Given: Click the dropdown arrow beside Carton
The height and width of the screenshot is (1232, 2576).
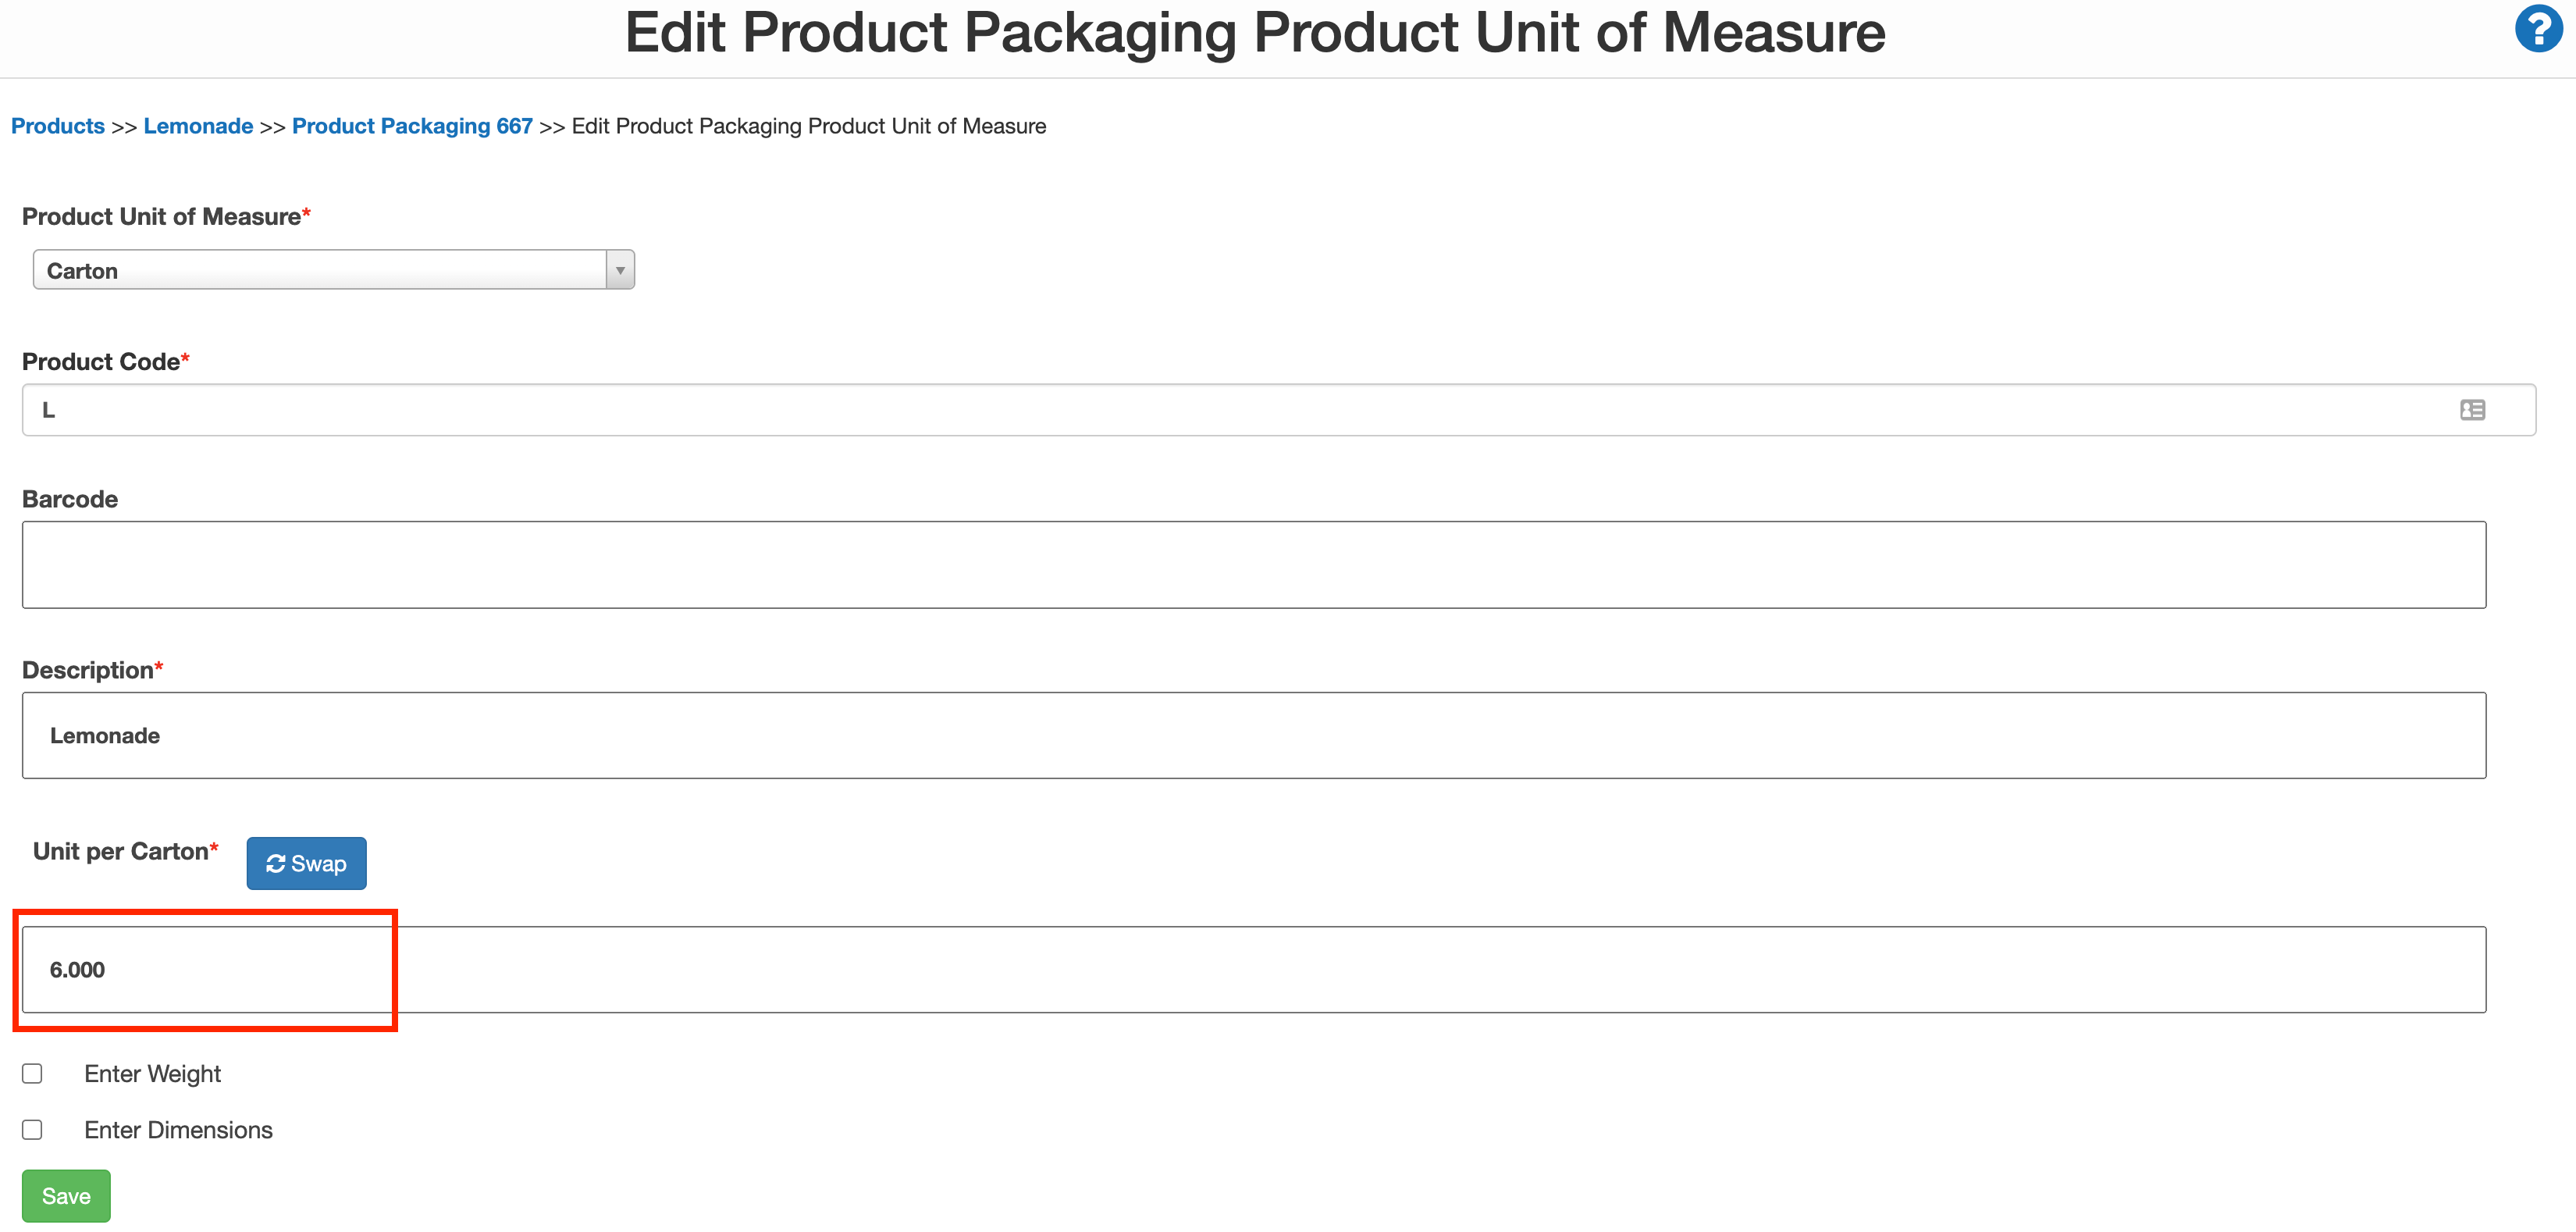Looking at the screenshot, I should [x=620, y=269].
